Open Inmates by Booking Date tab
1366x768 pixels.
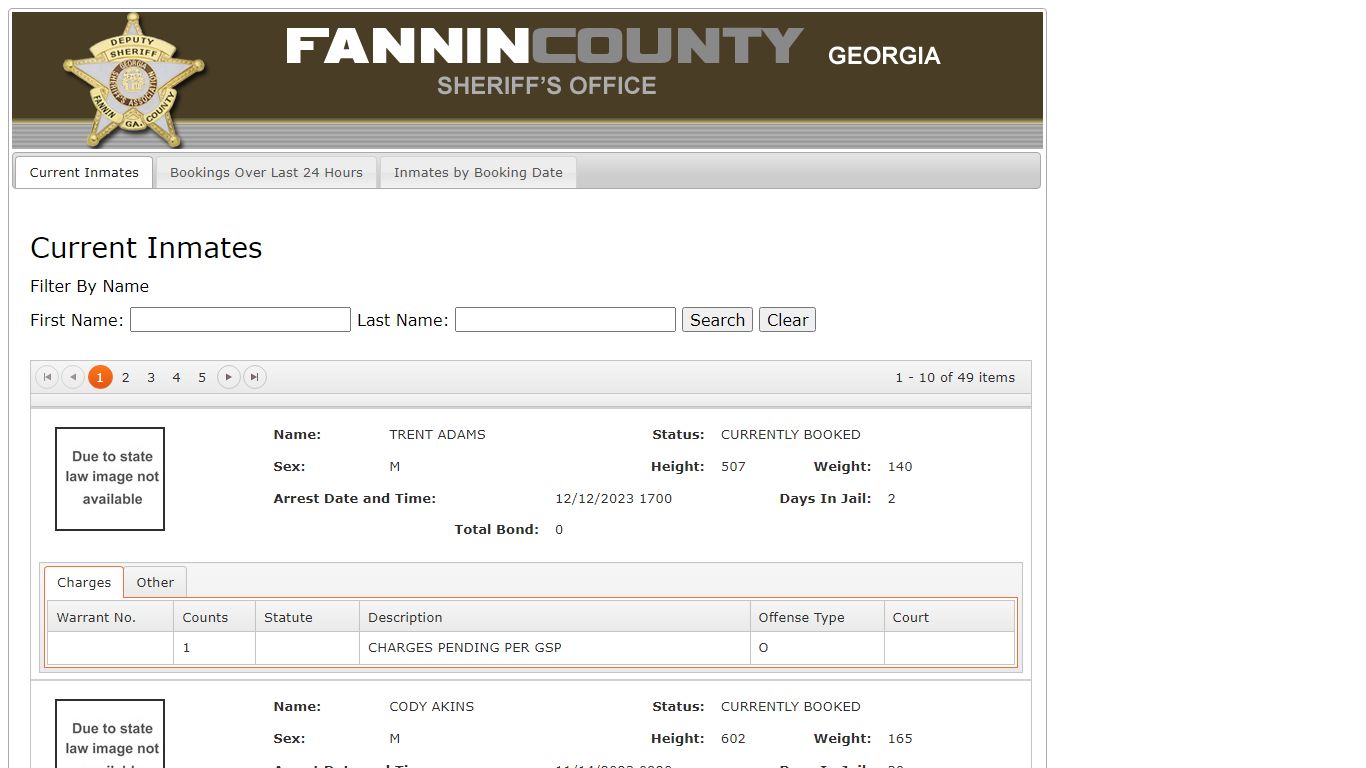pyautogui.click(x=478, y=172)
